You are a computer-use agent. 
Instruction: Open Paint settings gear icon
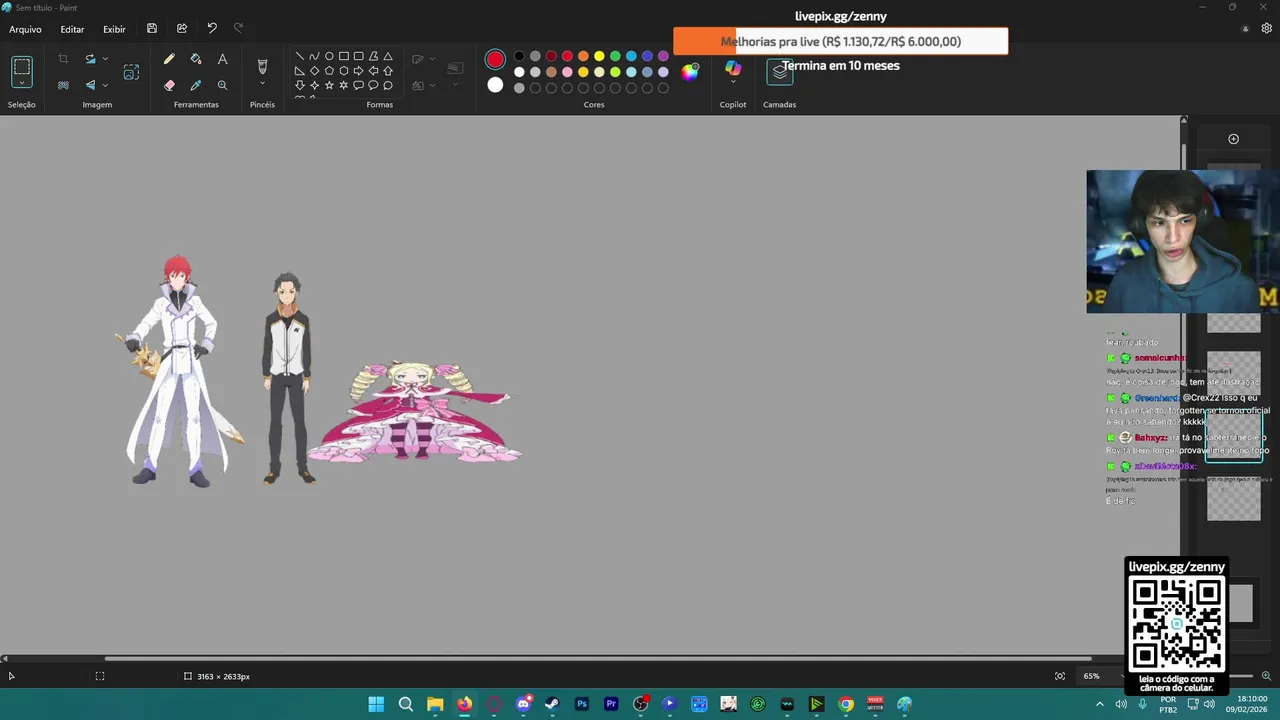click(1267, 29)
